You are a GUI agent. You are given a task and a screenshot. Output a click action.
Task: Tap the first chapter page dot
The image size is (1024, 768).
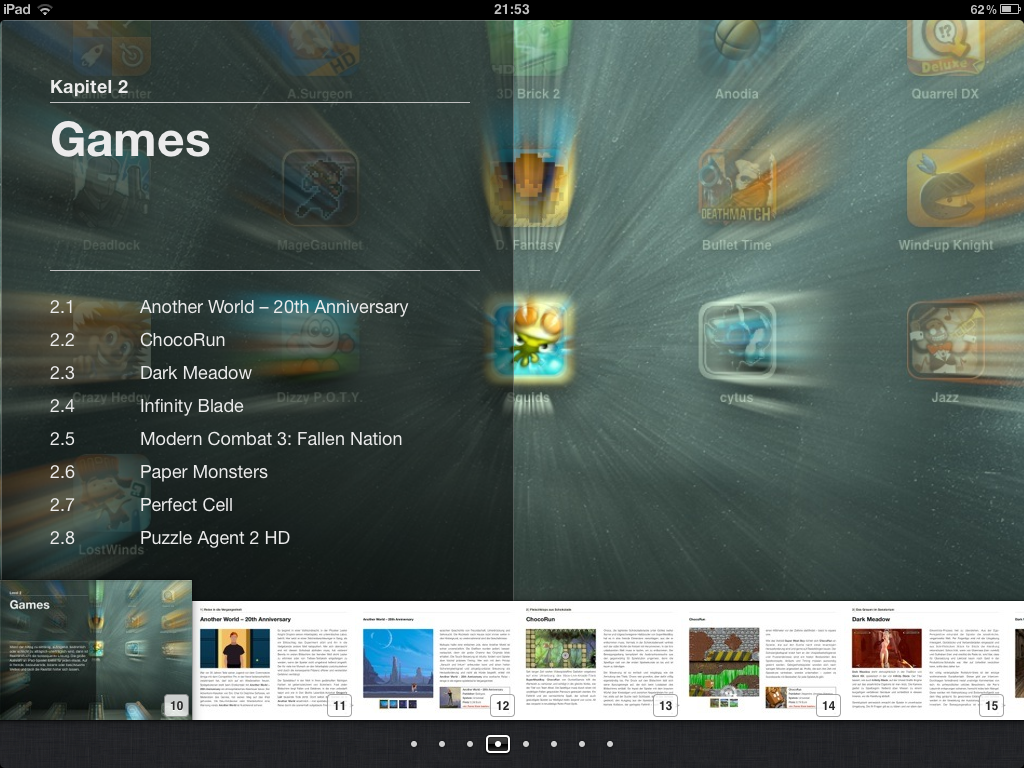(414, 744)
